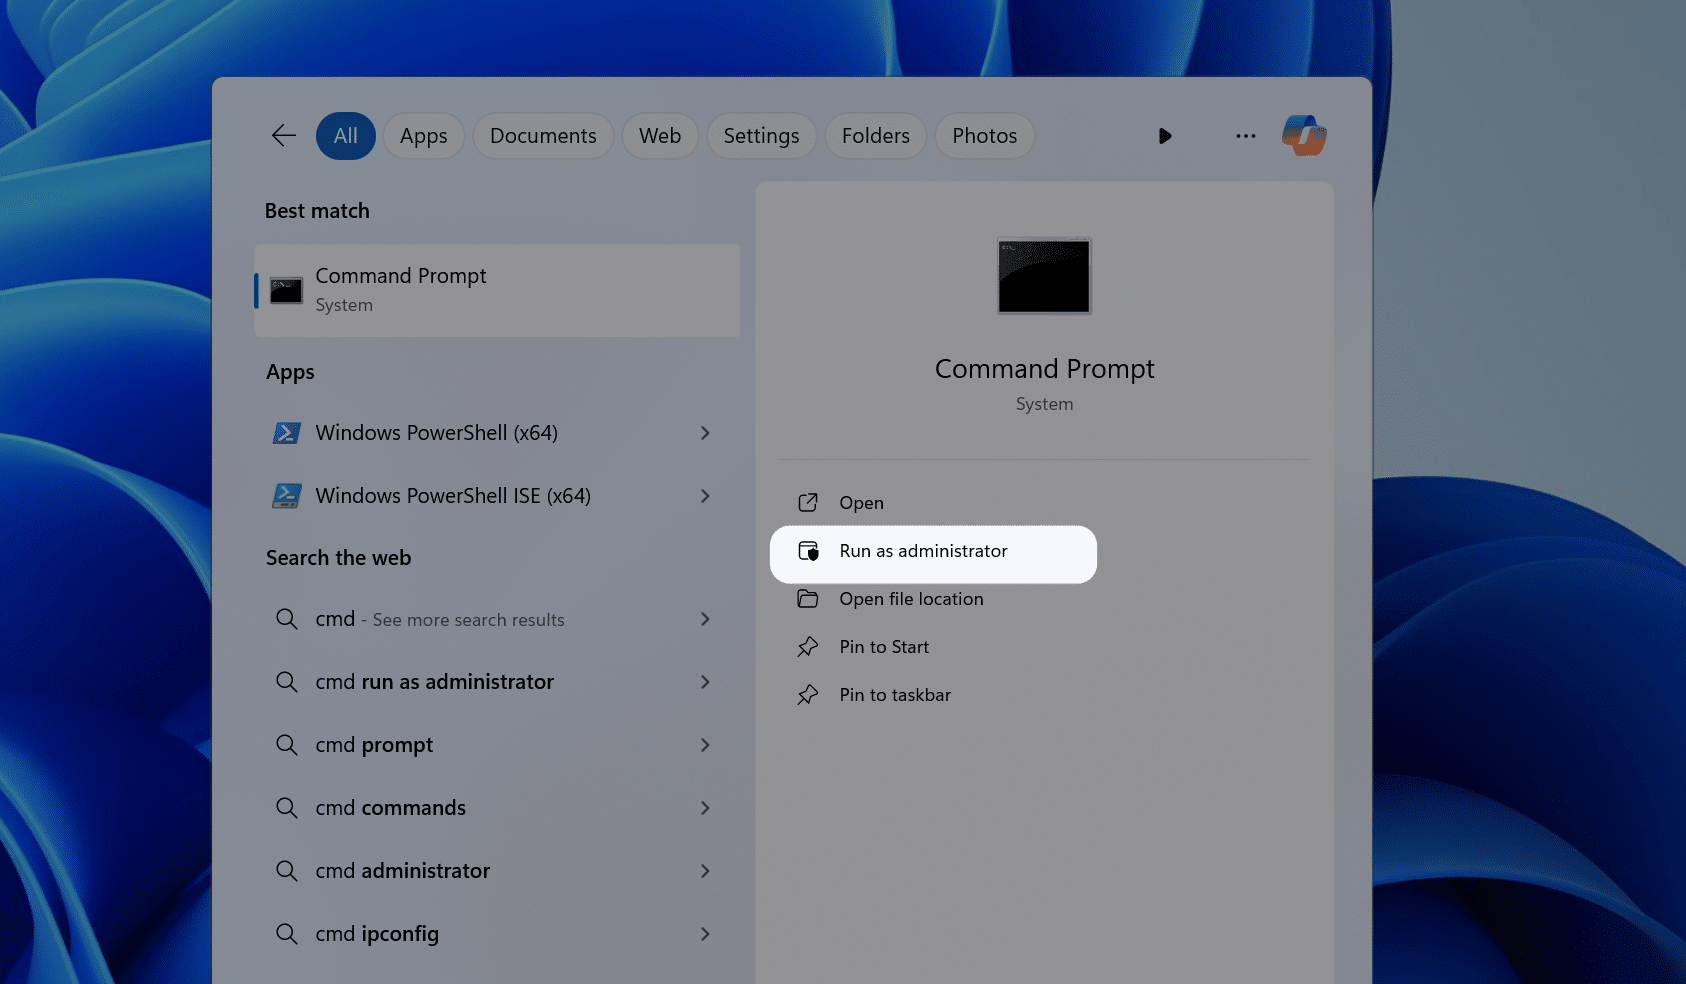Click search icon next to 'cmd run as administrator'
This screenshot has height=984, width=1686.
pos(287,682)
